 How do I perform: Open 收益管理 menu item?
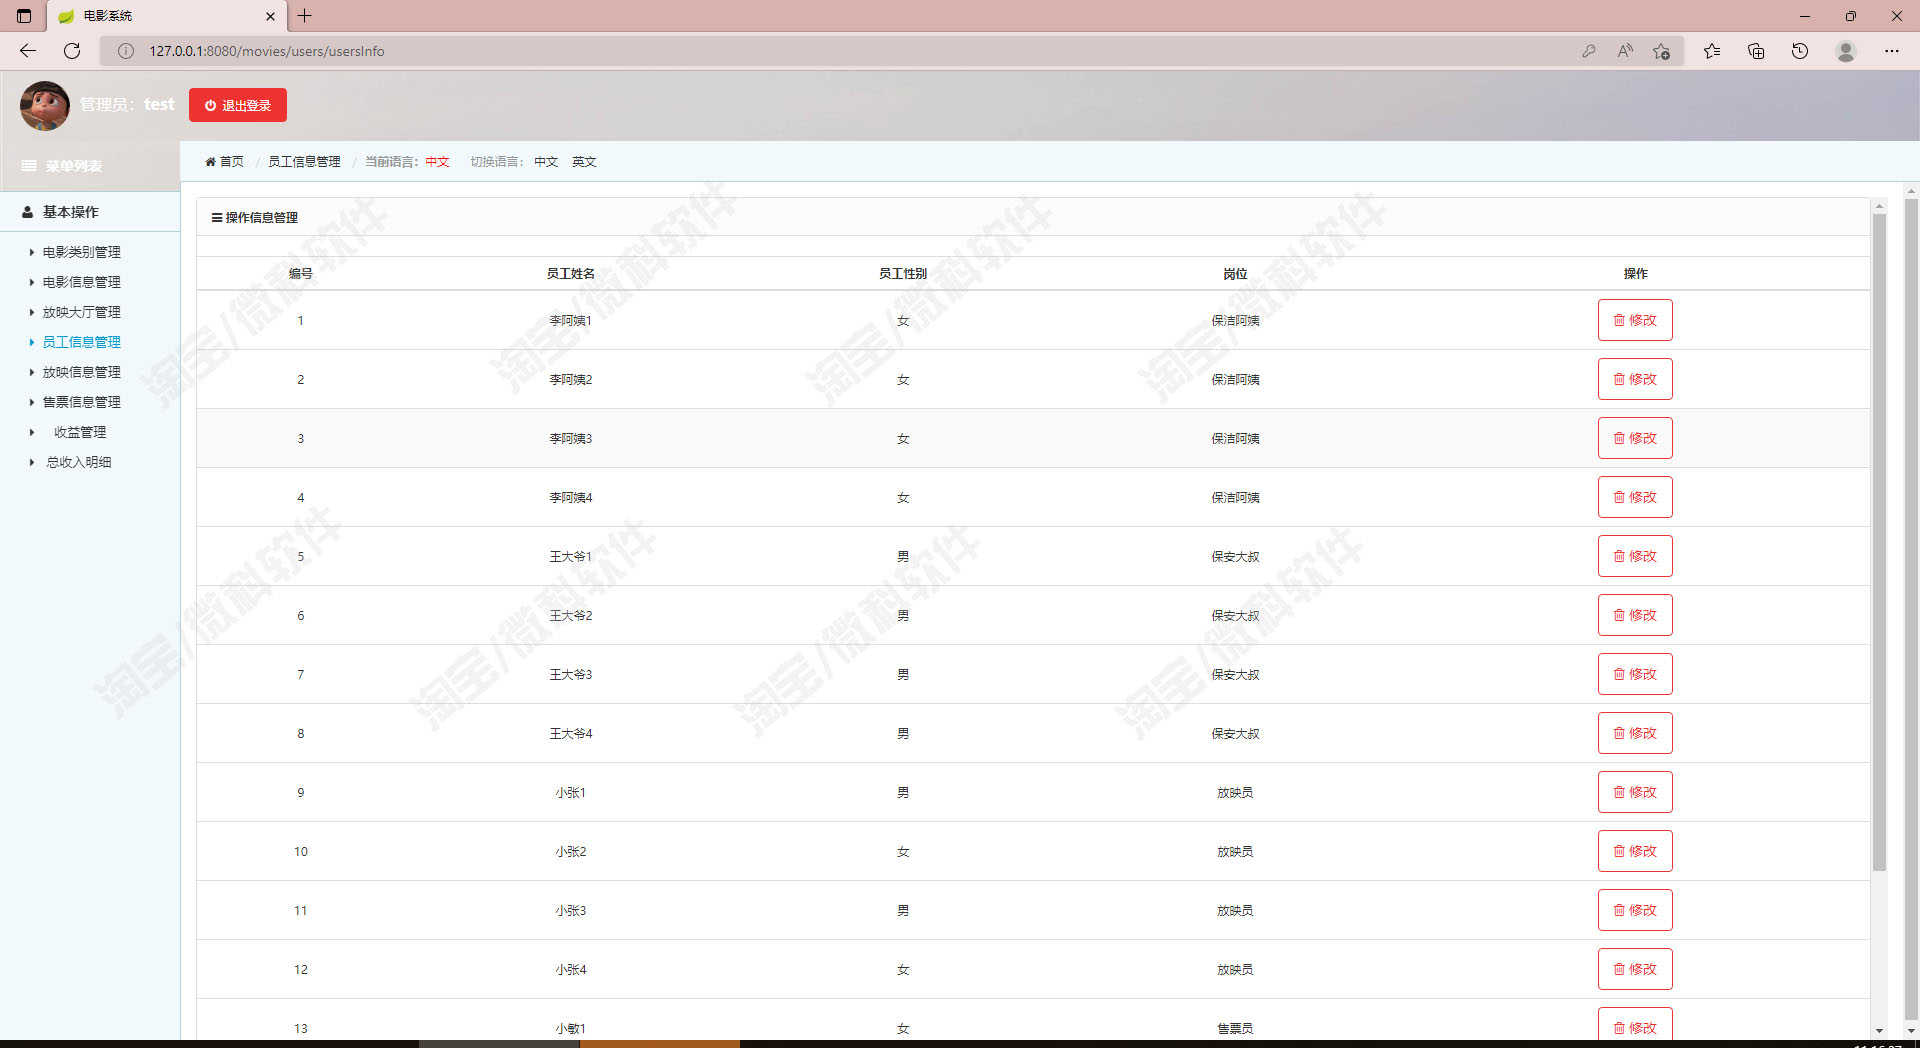pos(80,432)
